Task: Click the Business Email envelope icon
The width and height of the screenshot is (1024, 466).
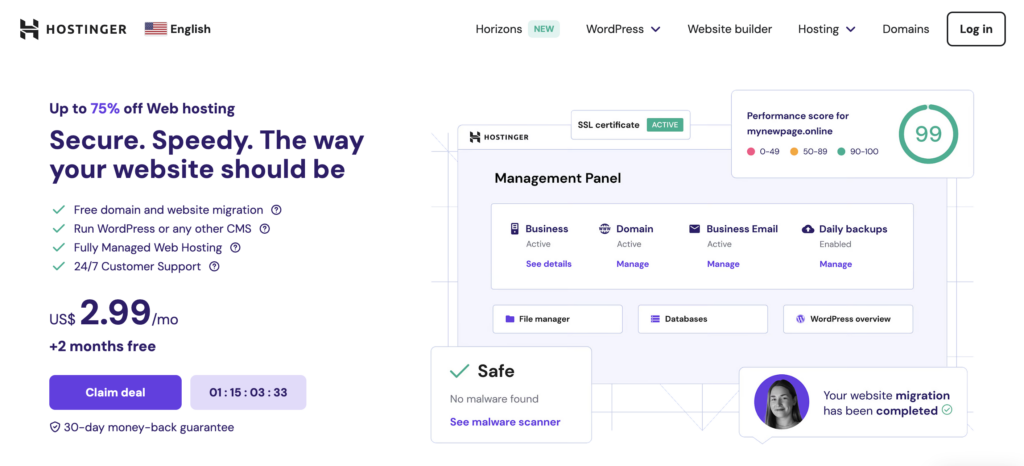Action: 694,229
